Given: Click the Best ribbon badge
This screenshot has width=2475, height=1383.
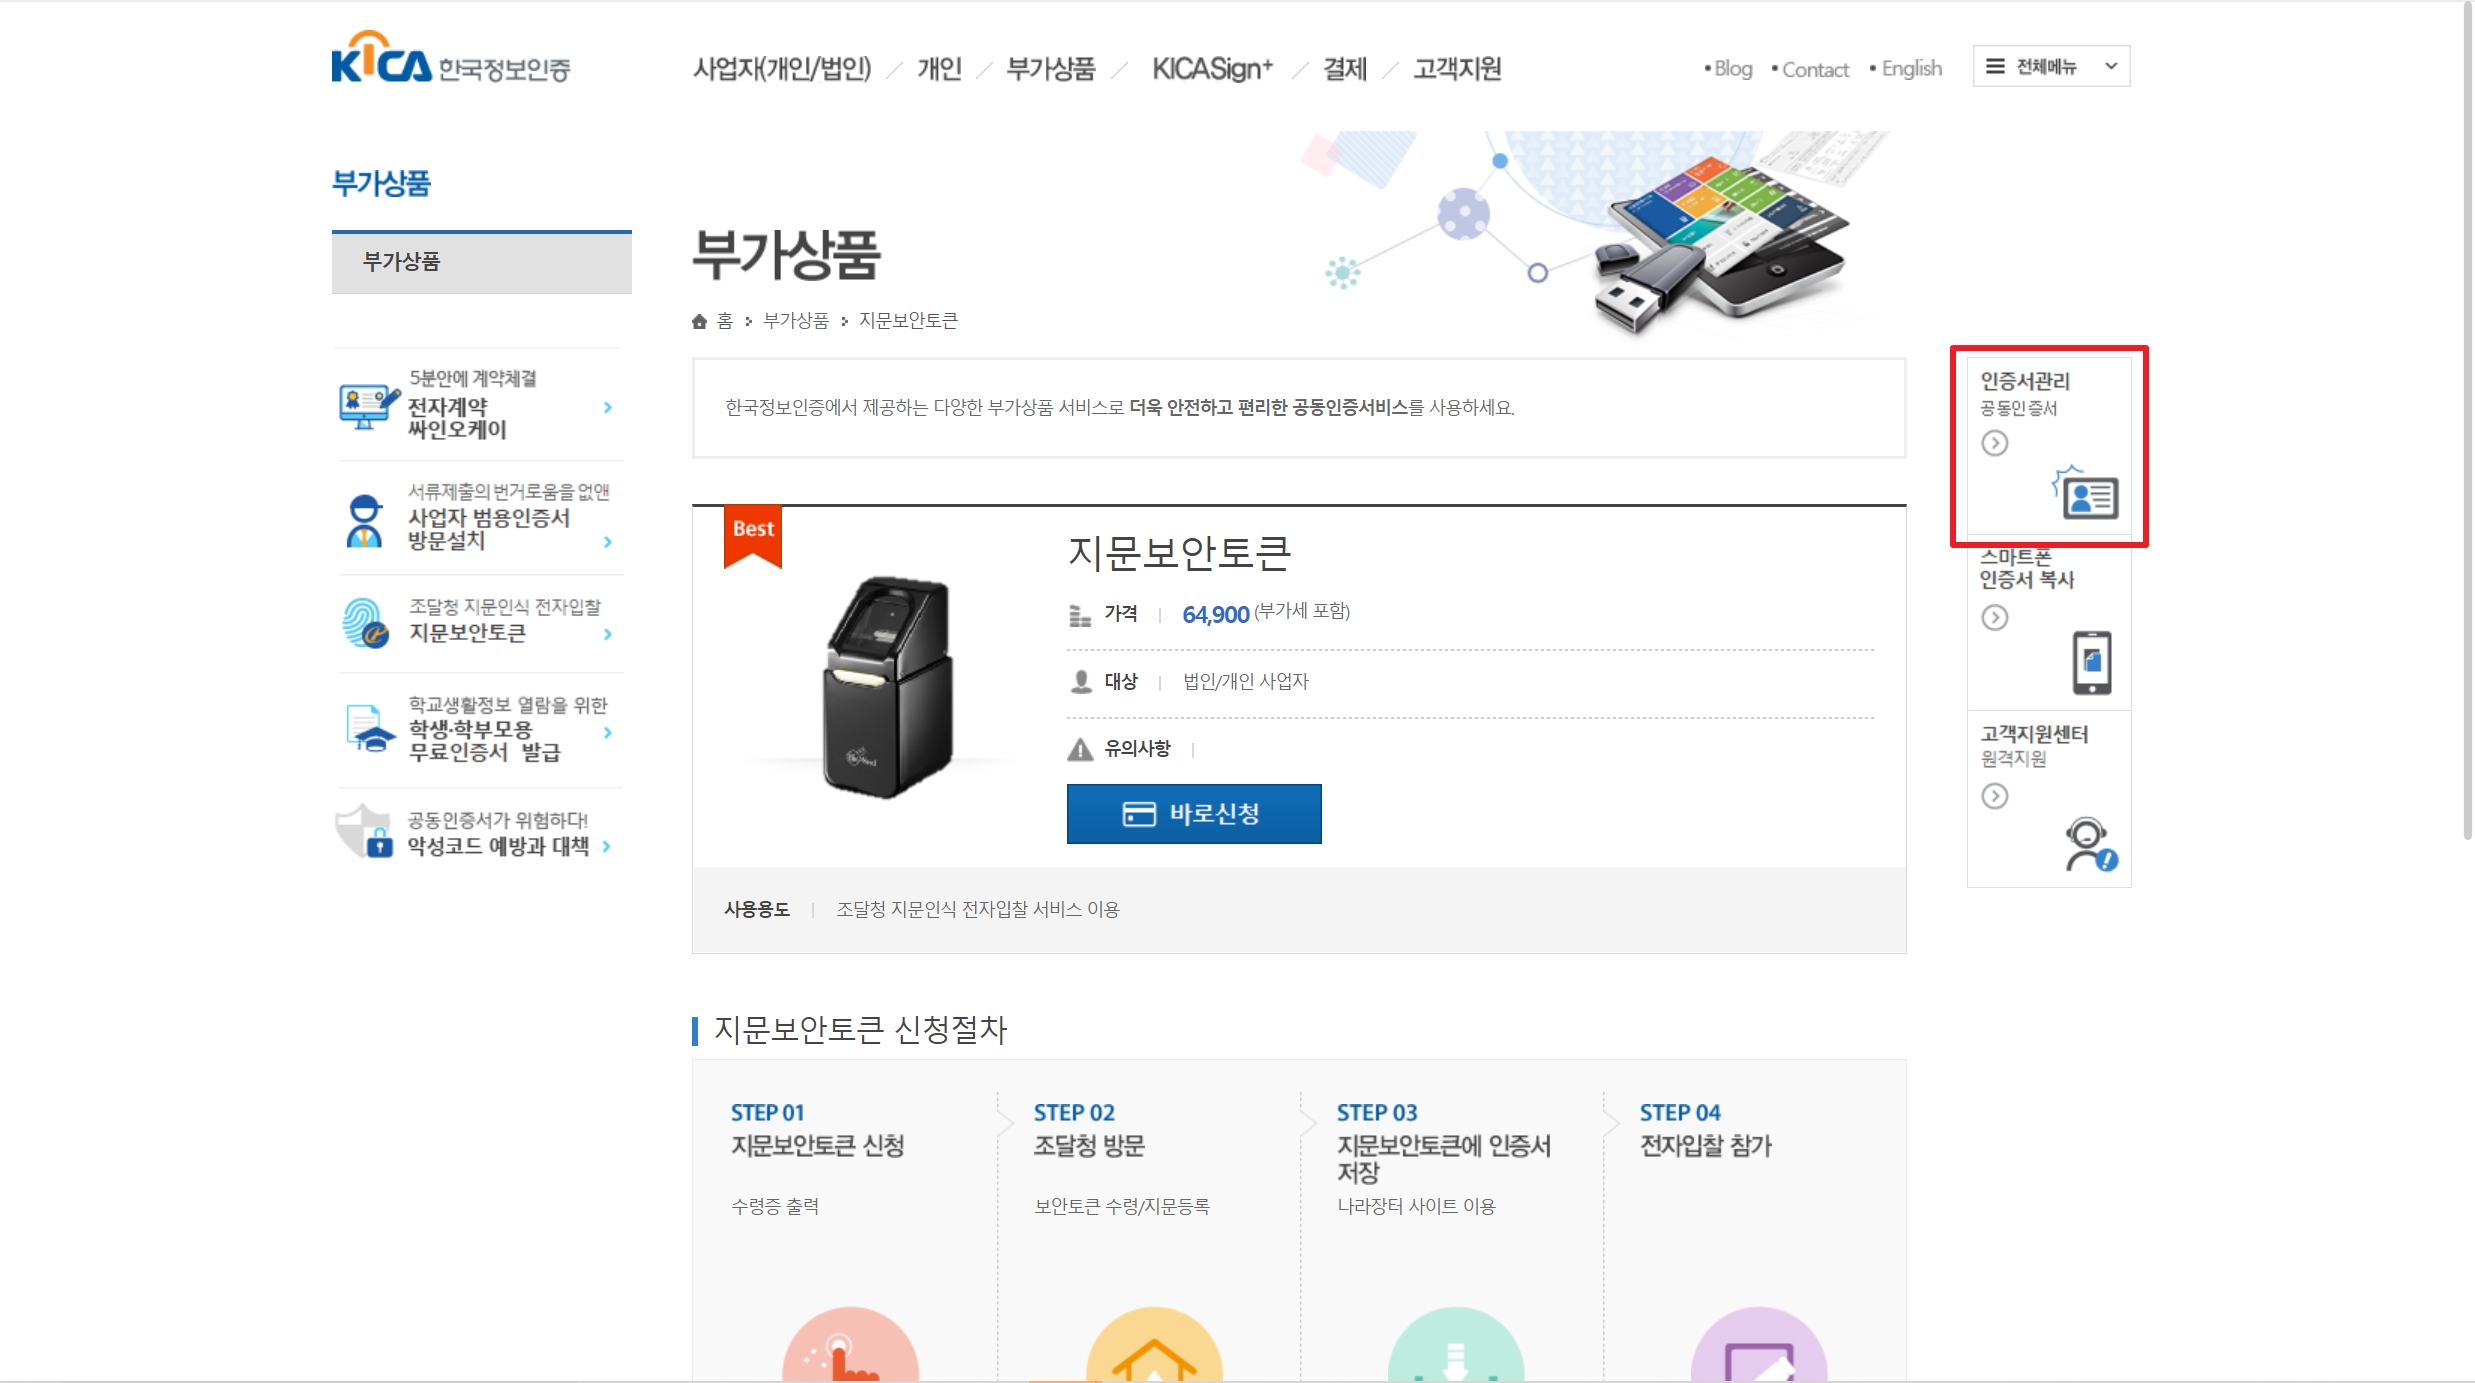Looking at the screenshot, I should (753, 537).
